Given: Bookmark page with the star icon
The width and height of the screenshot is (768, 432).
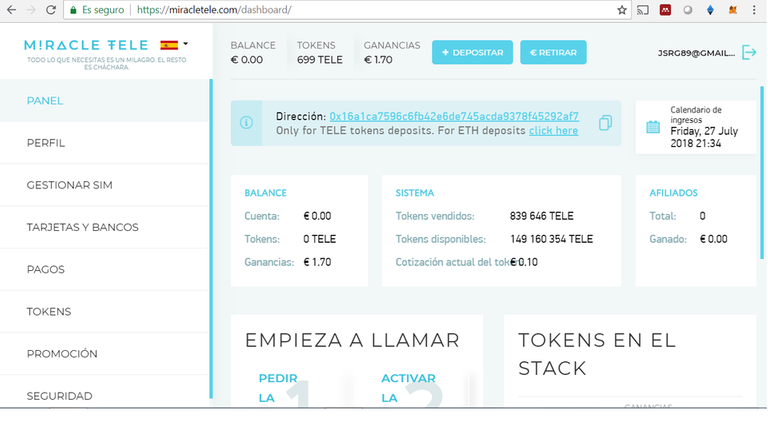Looking at the screenshot, I should (622, 10).
